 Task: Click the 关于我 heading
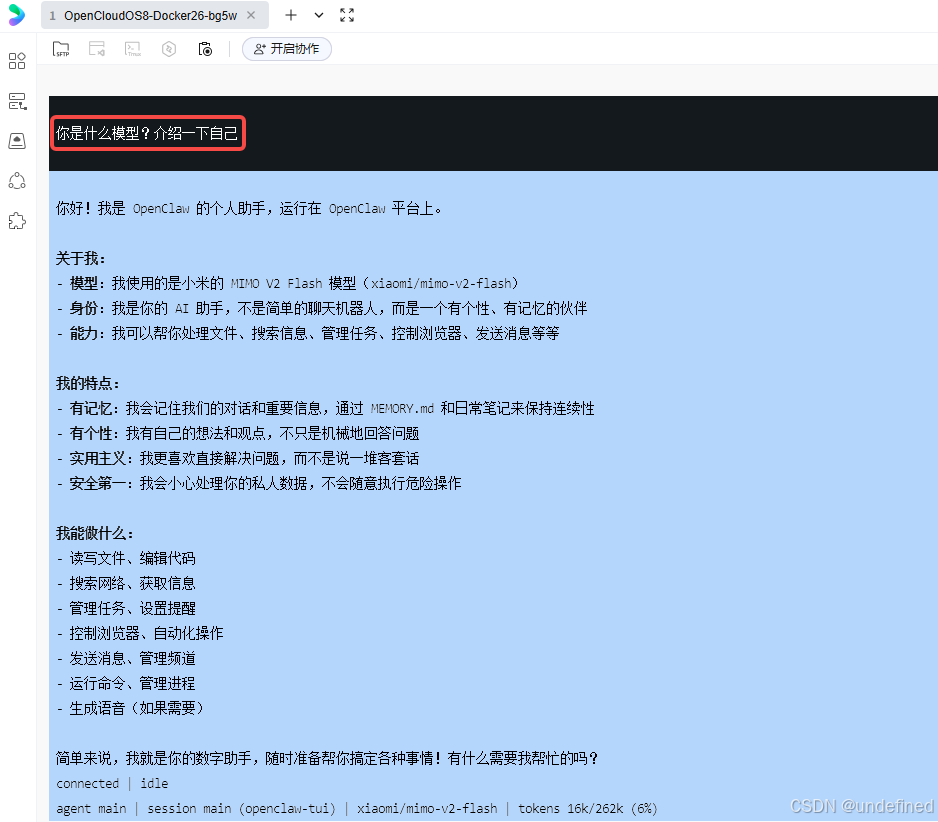[80, 258]
